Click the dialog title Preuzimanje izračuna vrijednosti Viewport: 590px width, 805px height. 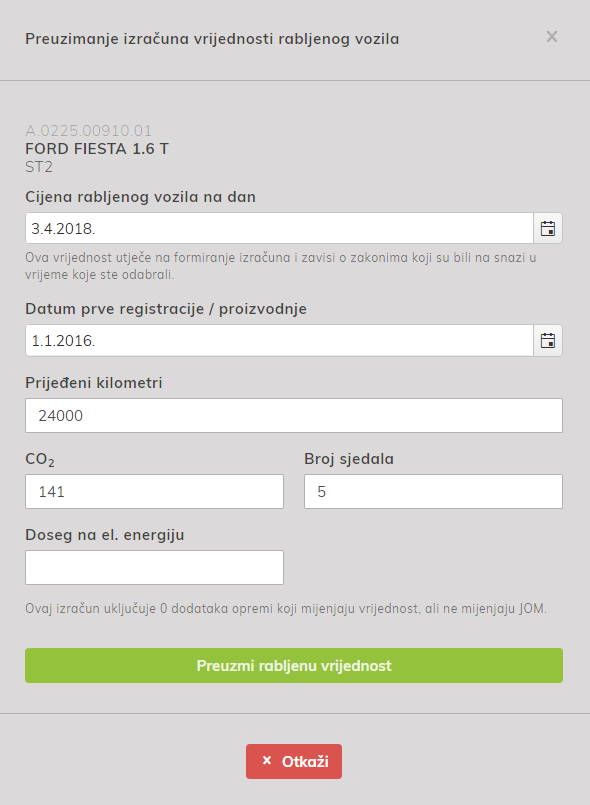coord(212,39)
